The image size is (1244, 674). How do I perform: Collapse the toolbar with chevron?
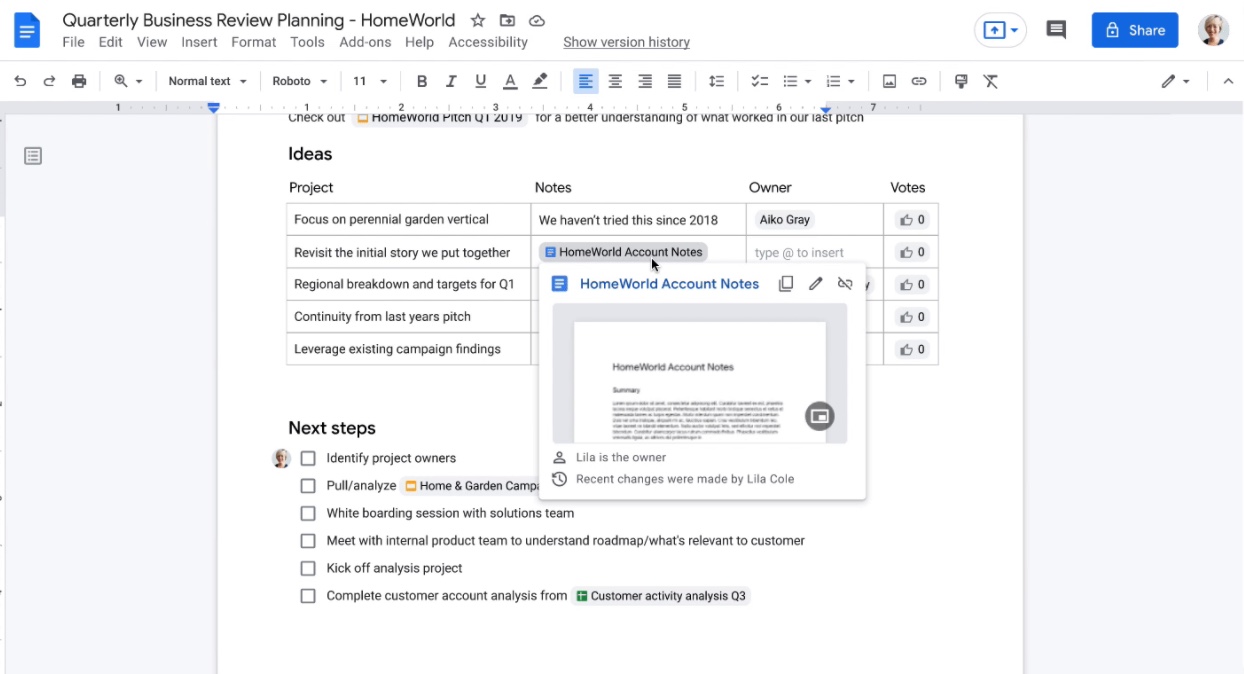click(1228, 81)
